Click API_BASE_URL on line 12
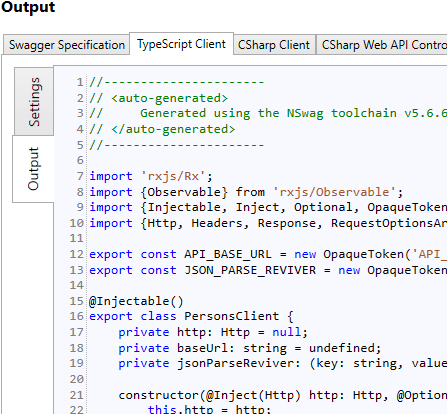 point(228,254)
